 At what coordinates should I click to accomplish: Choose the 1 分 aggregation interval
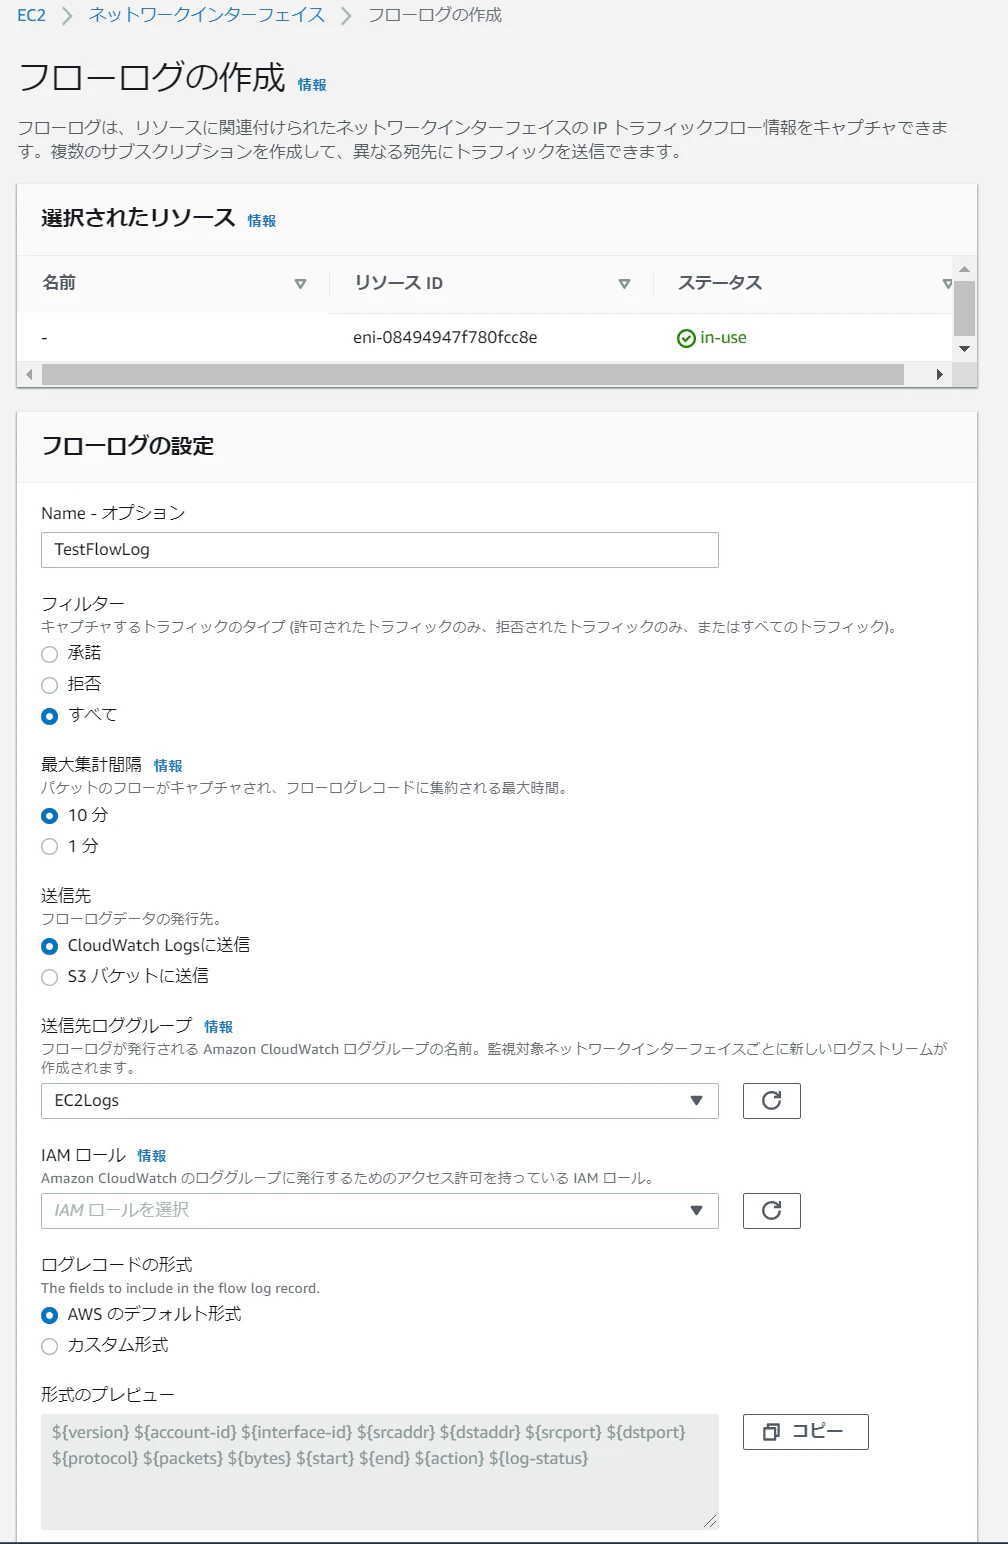pos(50,847)
